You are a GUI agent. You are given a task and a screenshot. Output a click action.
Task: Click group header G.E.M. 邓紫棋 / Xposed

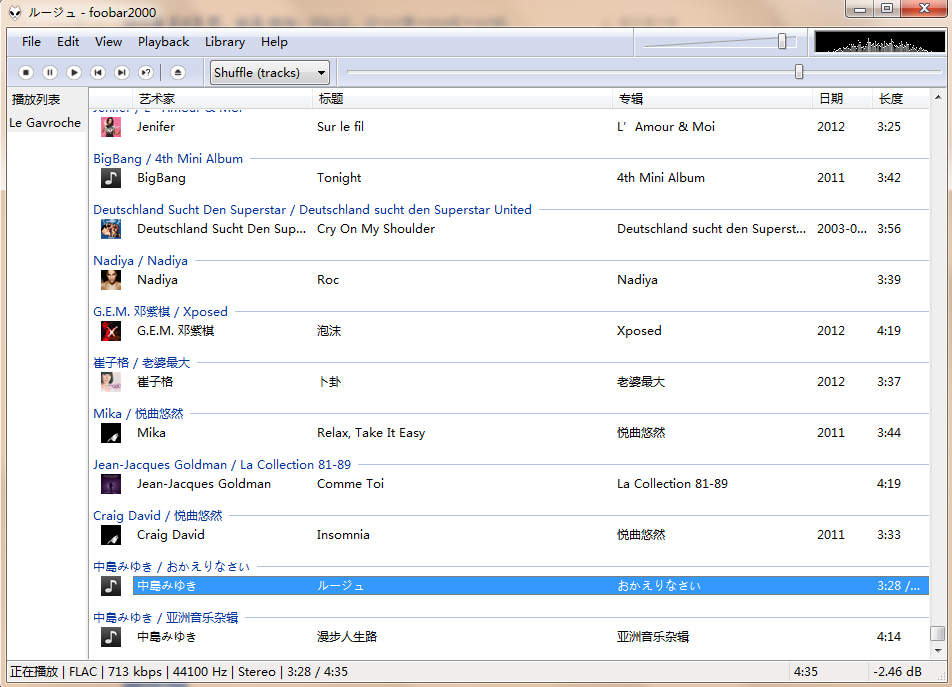point(160,312)
